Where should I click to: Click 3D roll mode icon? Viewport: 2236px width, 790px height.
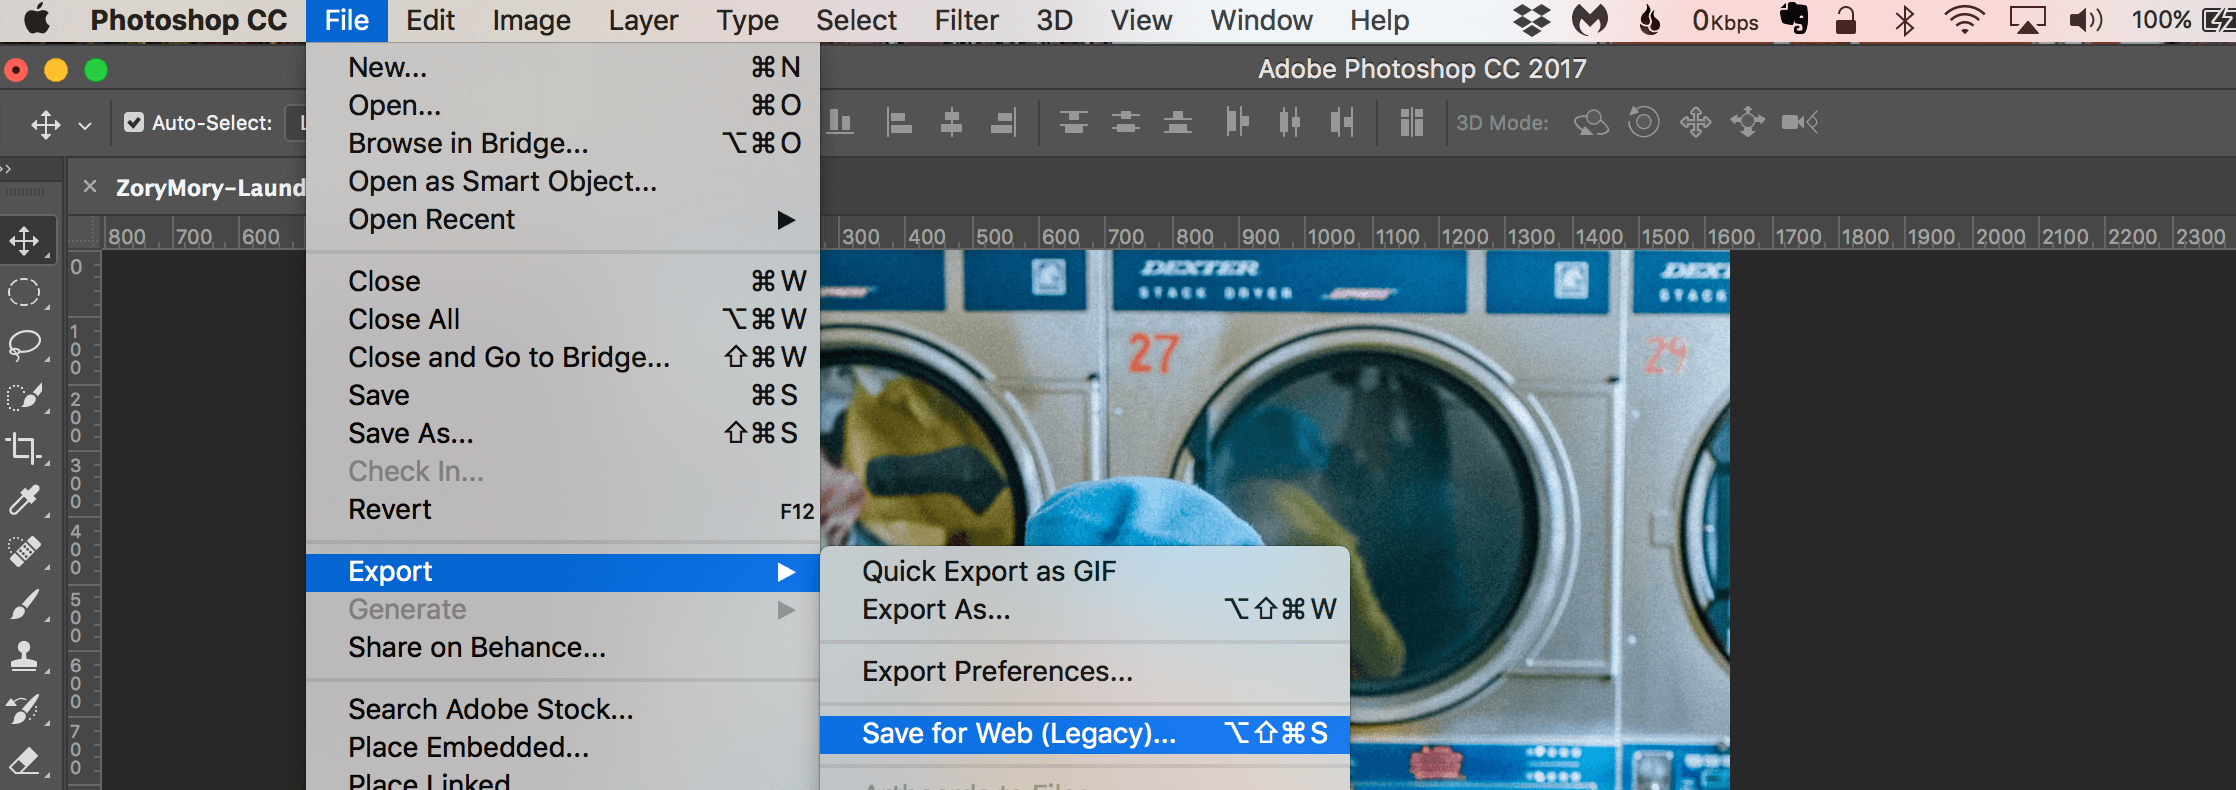click(x=1643, y=122)
